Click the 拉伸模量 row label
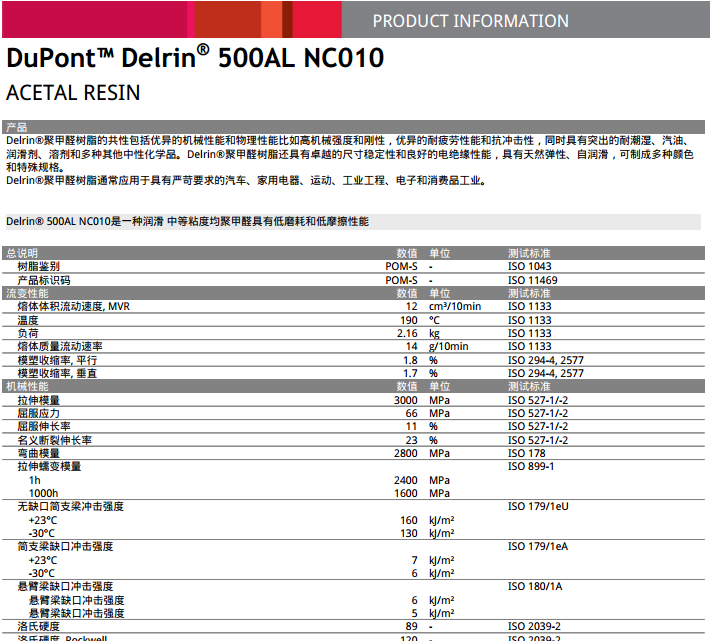Screen dimensions: 710x641 click(x=38, y=400)
